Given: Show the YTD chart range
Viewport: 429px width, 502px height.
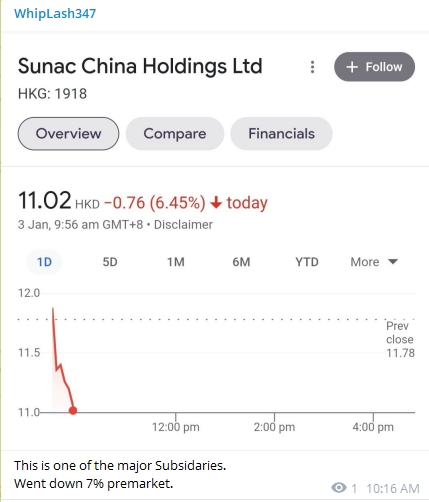Looking at the screenshot, I should pyautogui.click(x=307, y=262).
